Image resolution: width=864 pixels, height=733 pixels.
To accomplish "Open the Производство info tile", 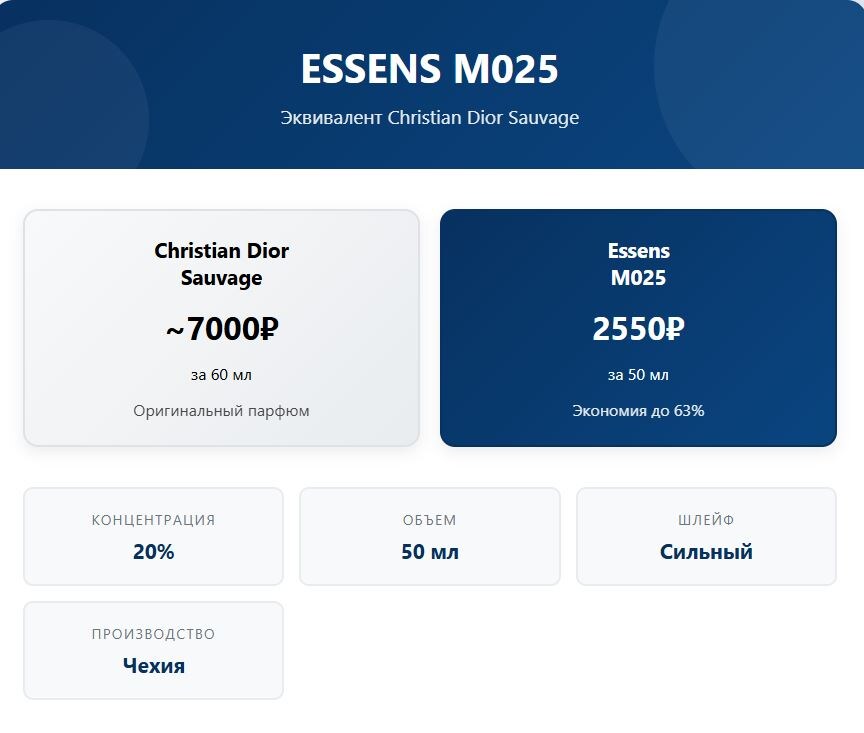I will coord(153,650).
